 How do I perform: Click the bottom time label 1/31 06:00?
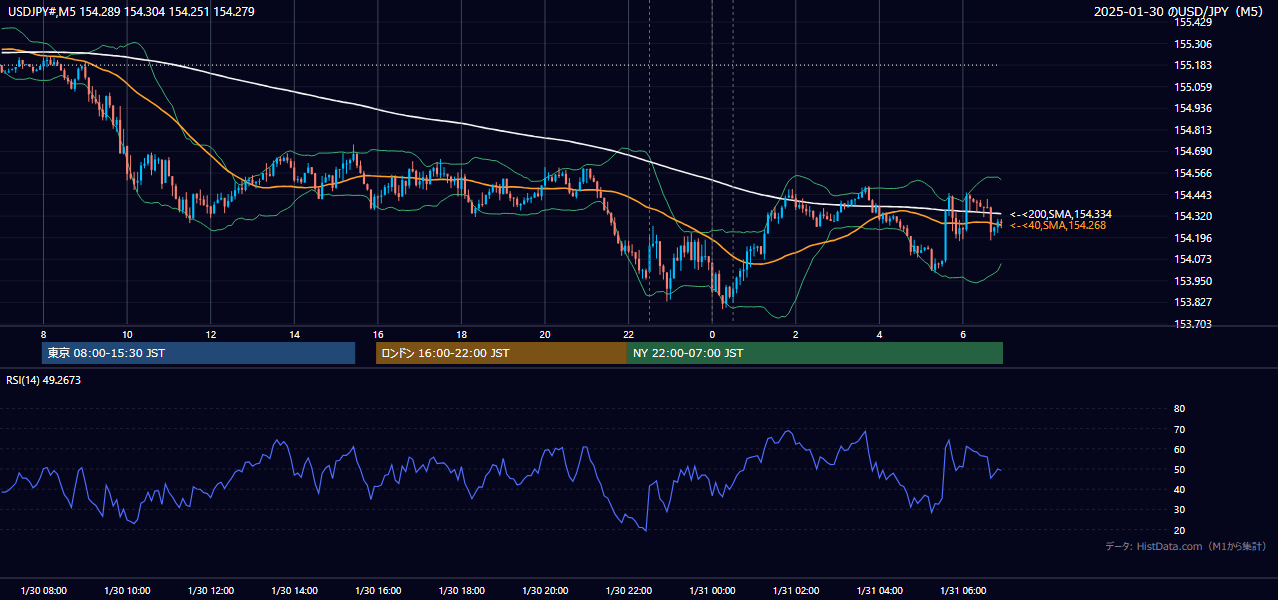(962, 591)
